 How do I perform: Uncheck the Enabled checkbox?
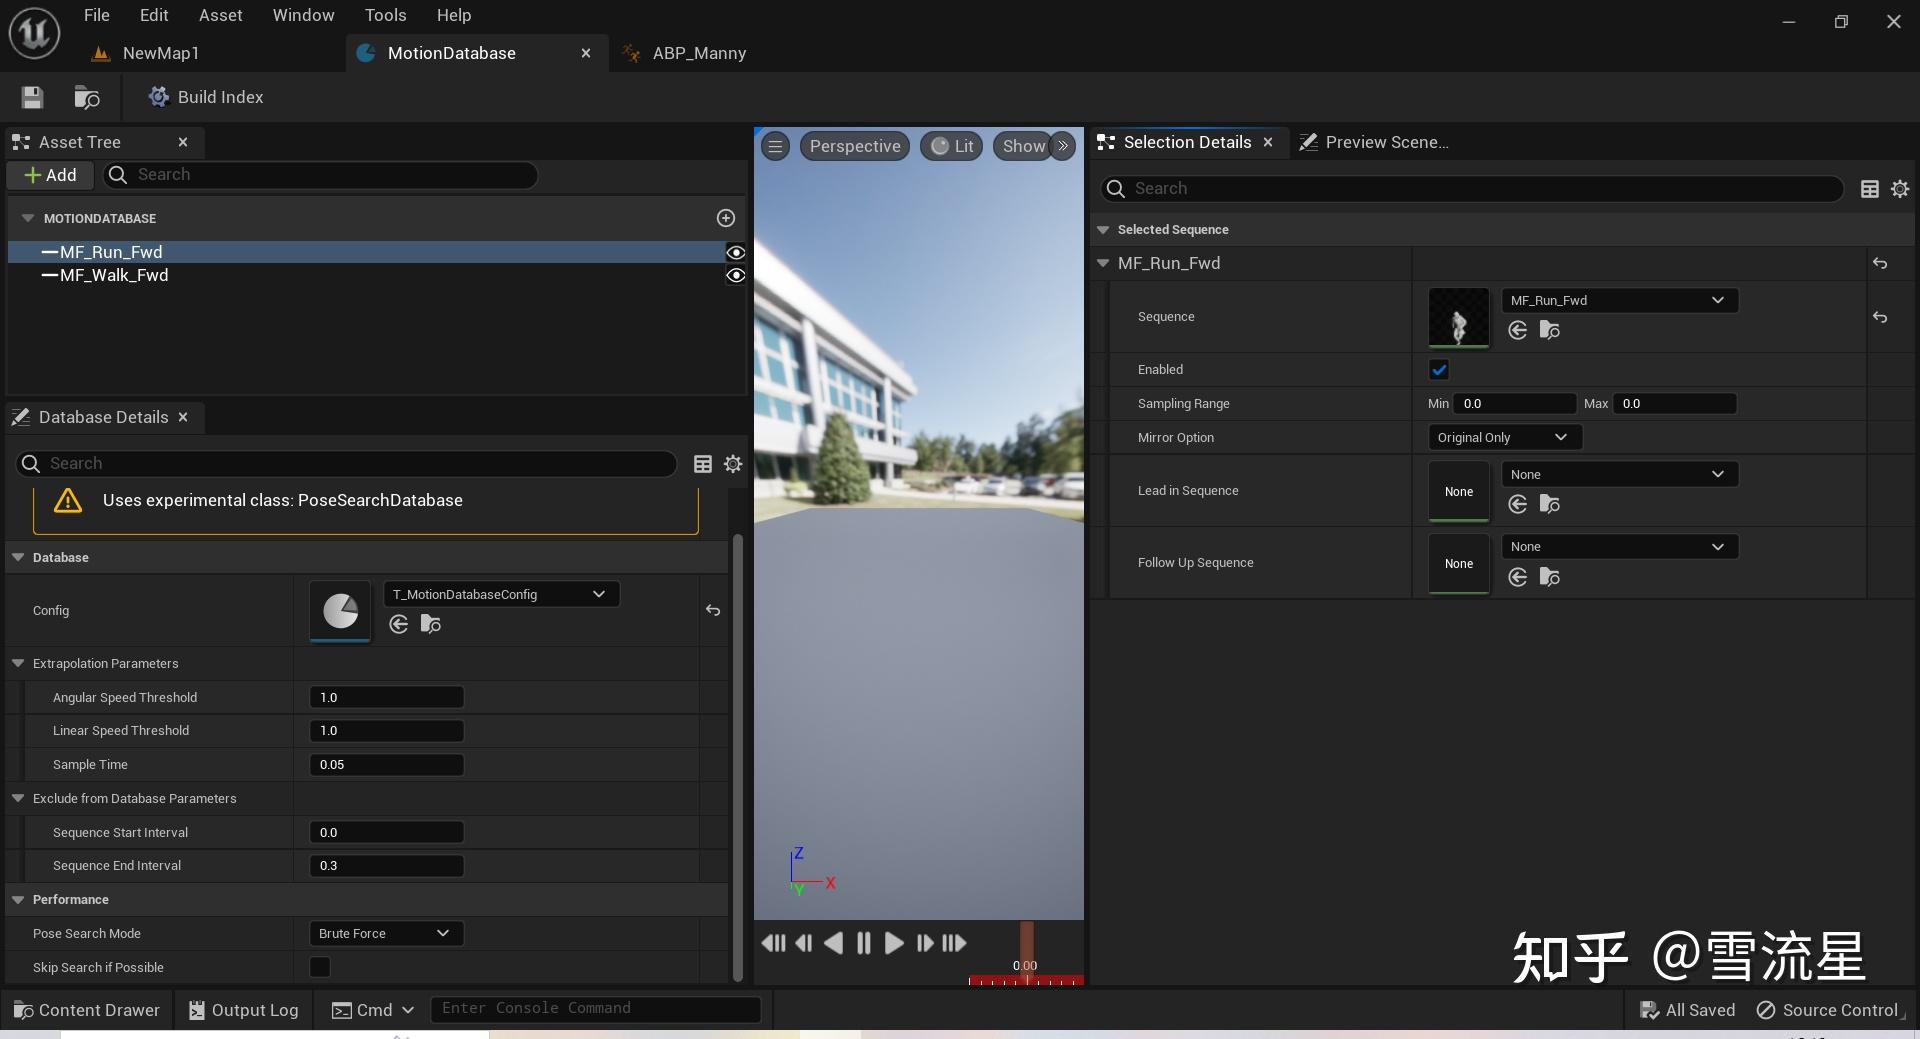[1439, 370]
